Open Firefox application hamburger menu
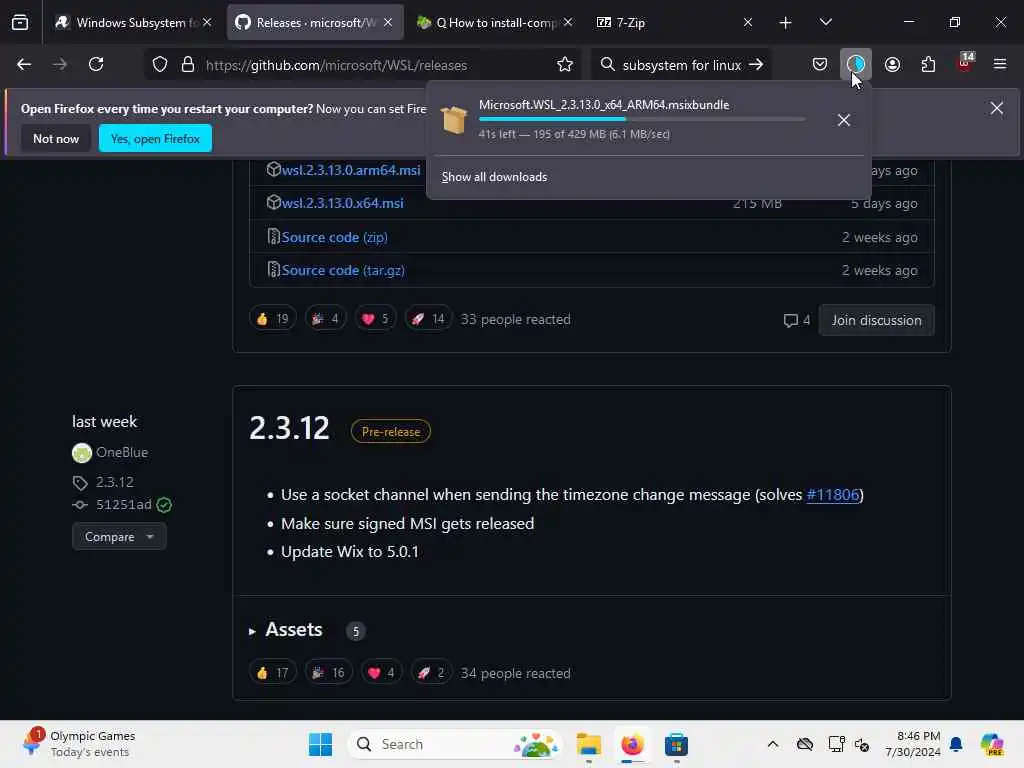Image resolution: width=1024 pixels, height=768 pixels. click(x=1000, y=65)
